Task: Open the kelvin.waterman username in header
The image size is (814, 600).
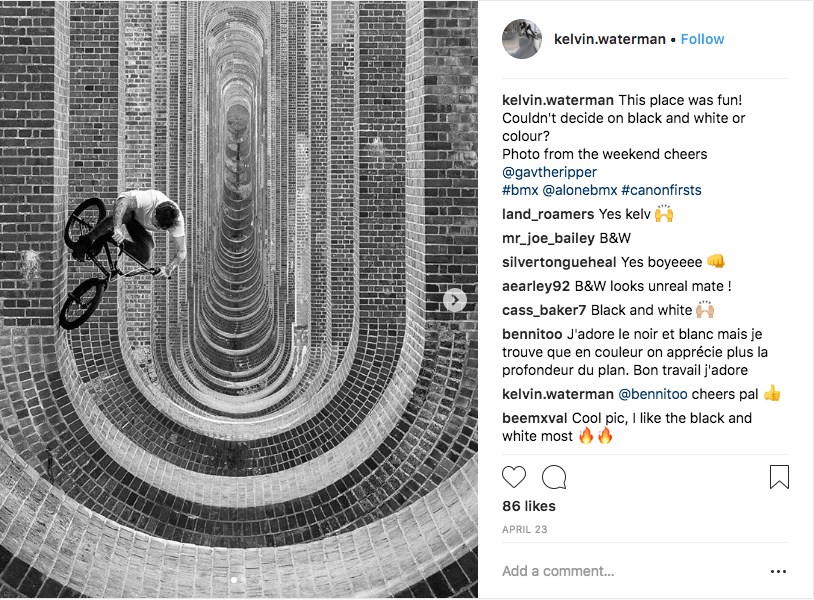Action: [x=609, y=39]
